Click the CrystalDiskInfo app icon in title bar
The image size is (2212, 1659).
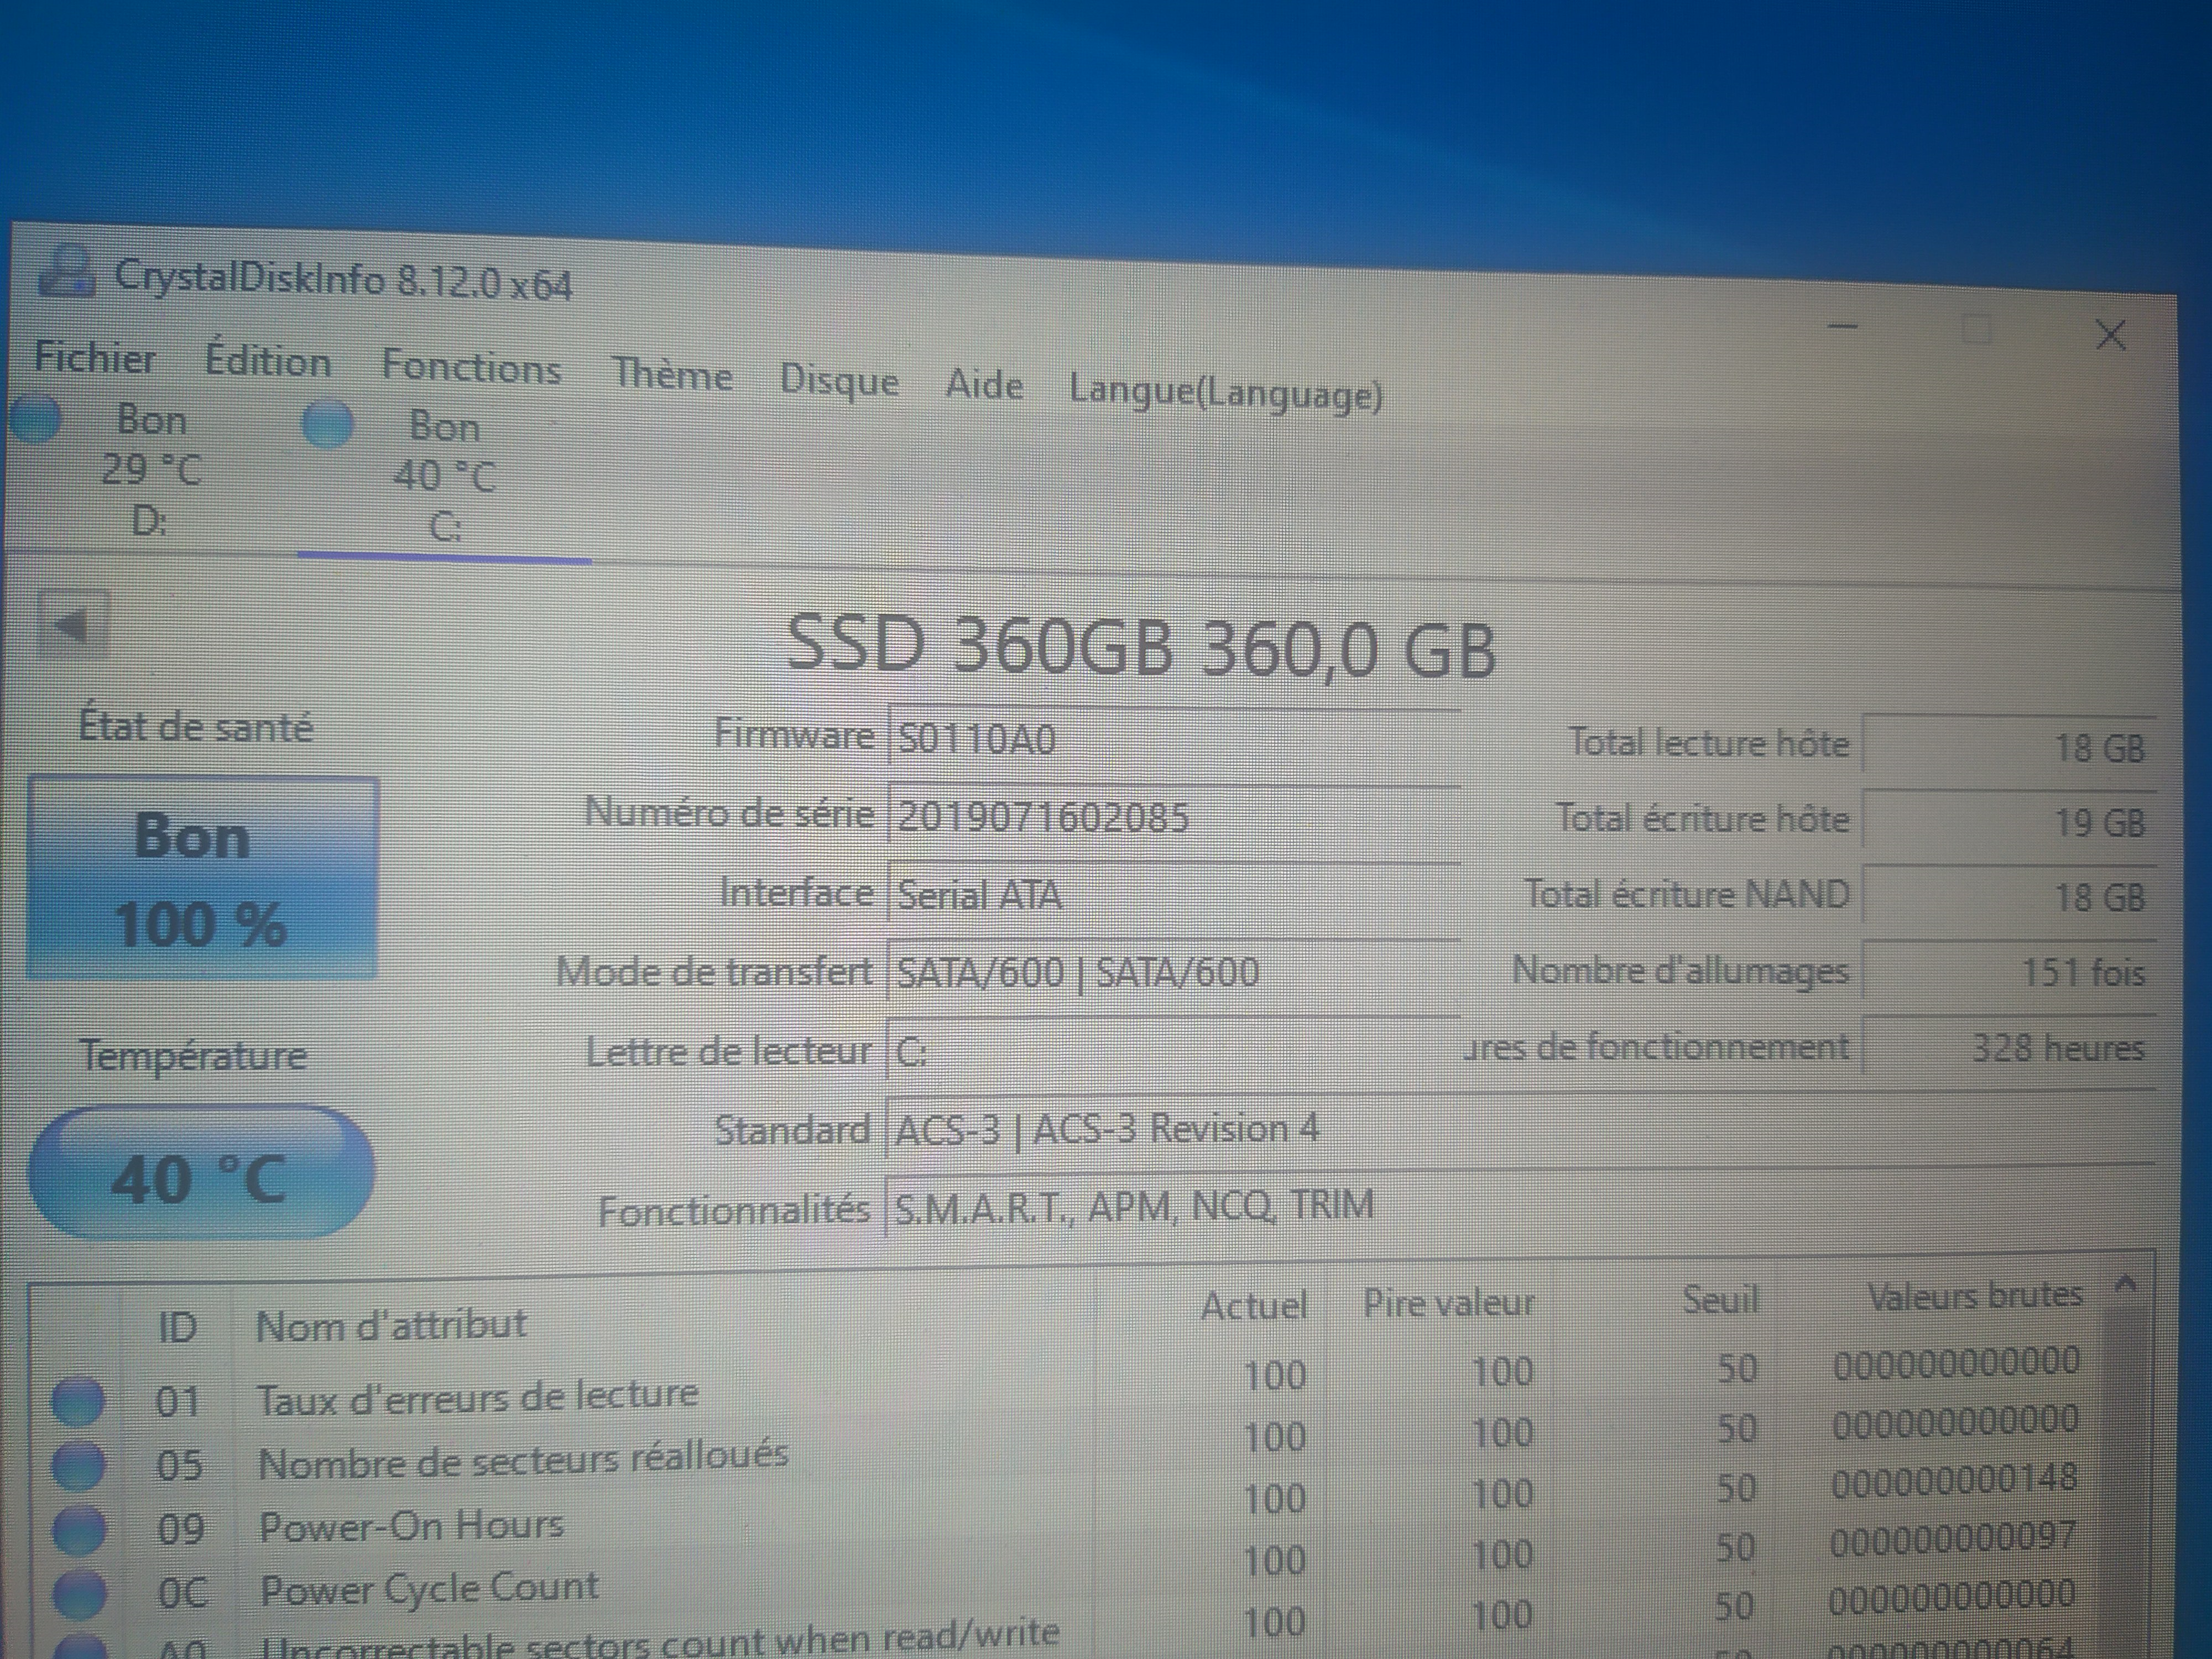click(66, 271)
